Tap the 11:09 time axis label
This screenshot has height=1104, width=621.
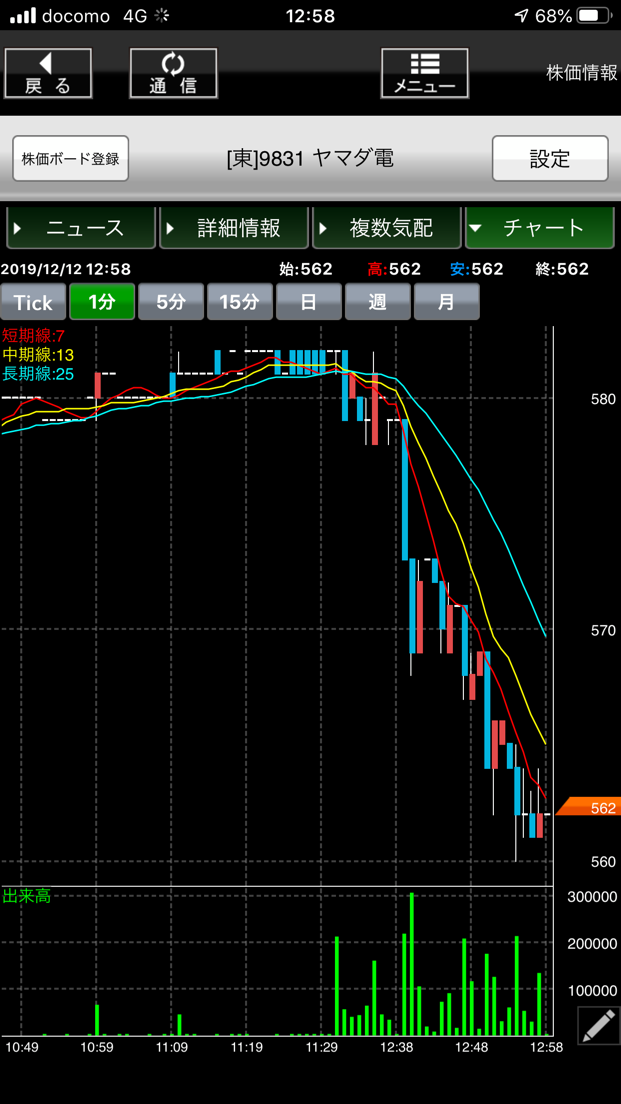(172, 1048)
